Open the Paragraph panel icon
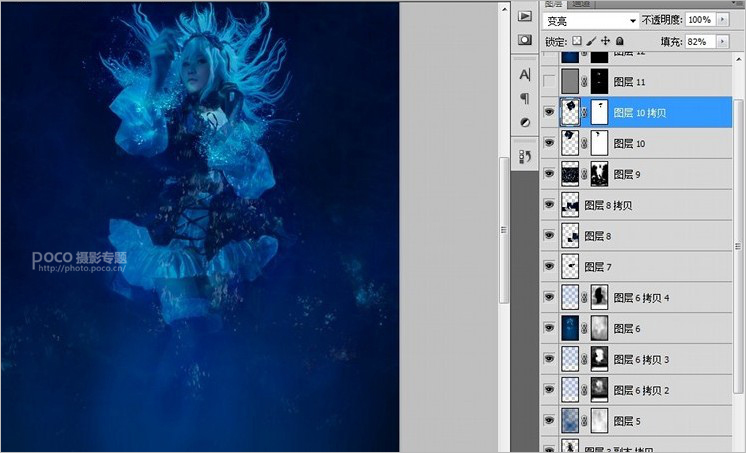The width and height of the screenshot is (746, 453). pos(524,98)
